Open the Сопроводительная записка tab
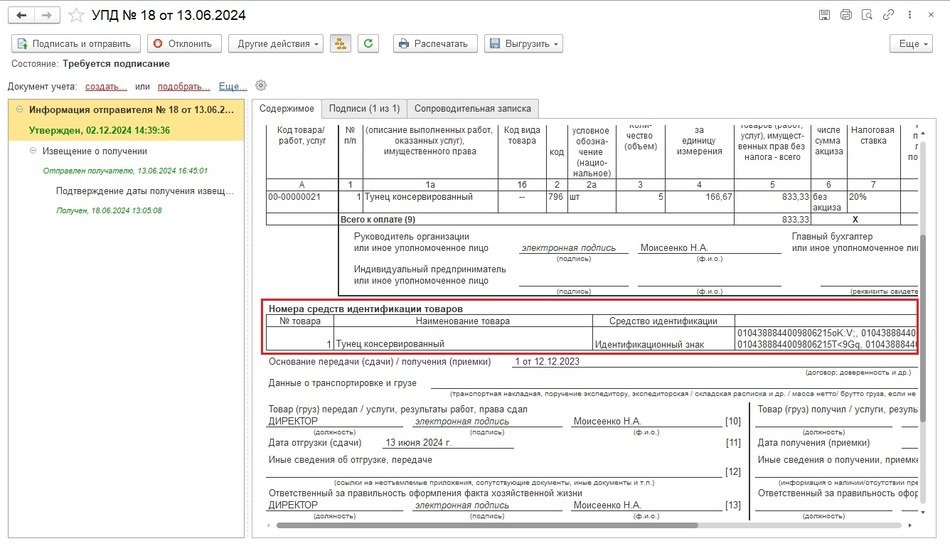This screenshot has height=546, width=950. click(474, 108)
